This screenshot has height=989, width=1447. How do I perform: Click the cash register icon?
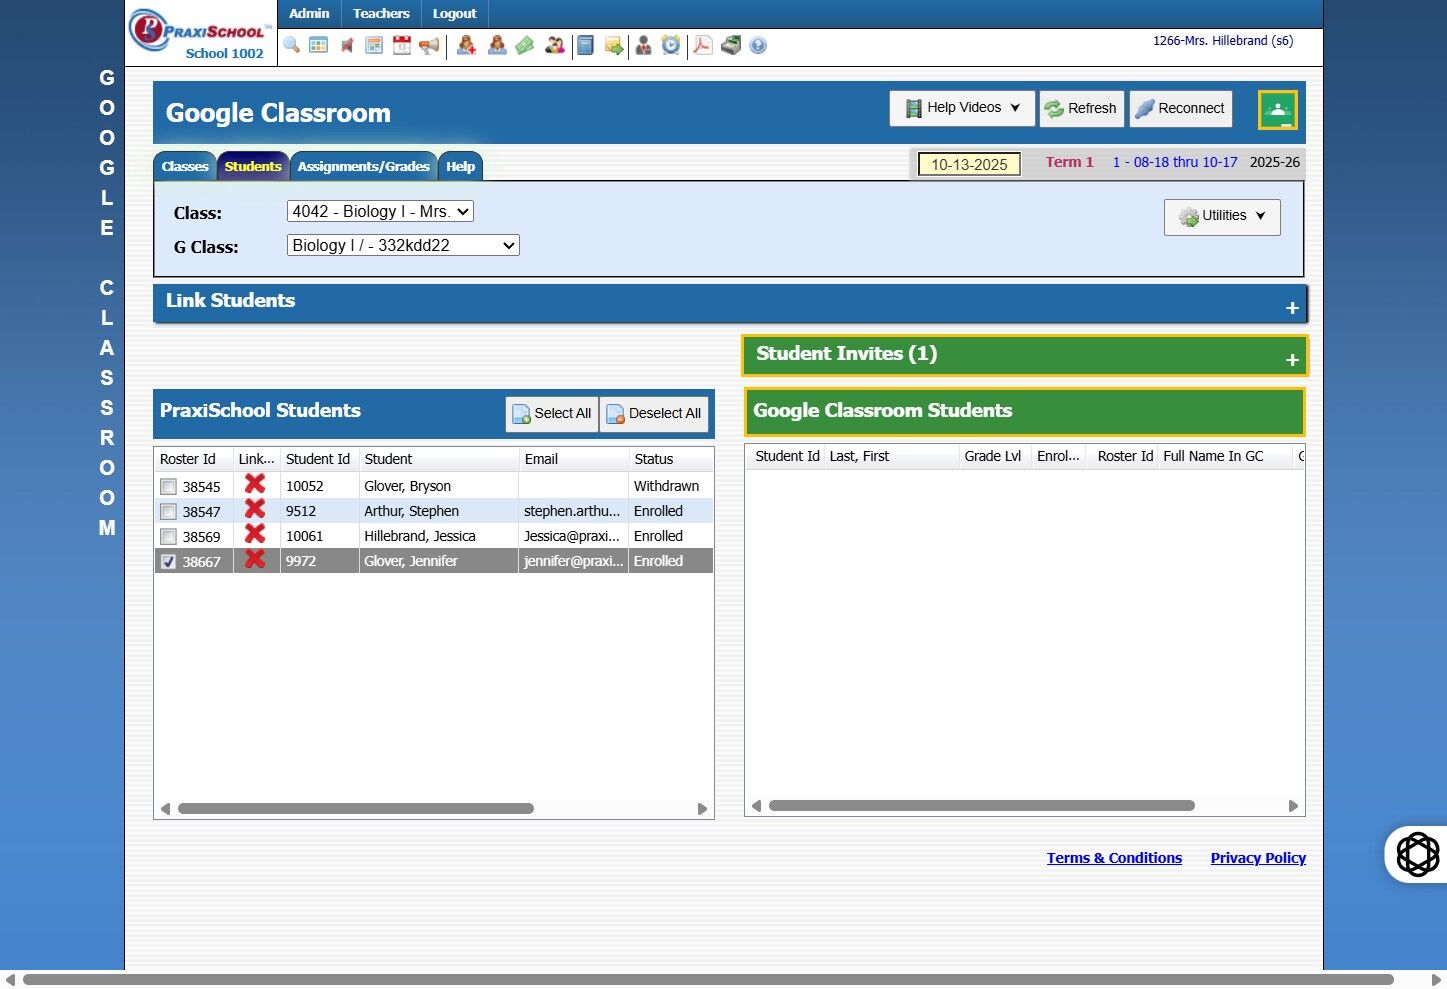[x=731, y=45]
